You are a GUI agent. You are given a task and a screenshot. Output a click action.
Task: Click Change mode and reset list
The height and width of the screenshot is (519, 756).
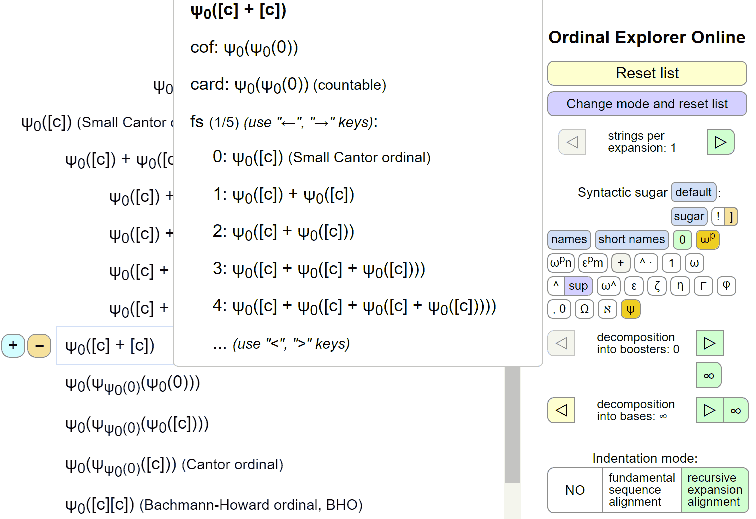647,104
